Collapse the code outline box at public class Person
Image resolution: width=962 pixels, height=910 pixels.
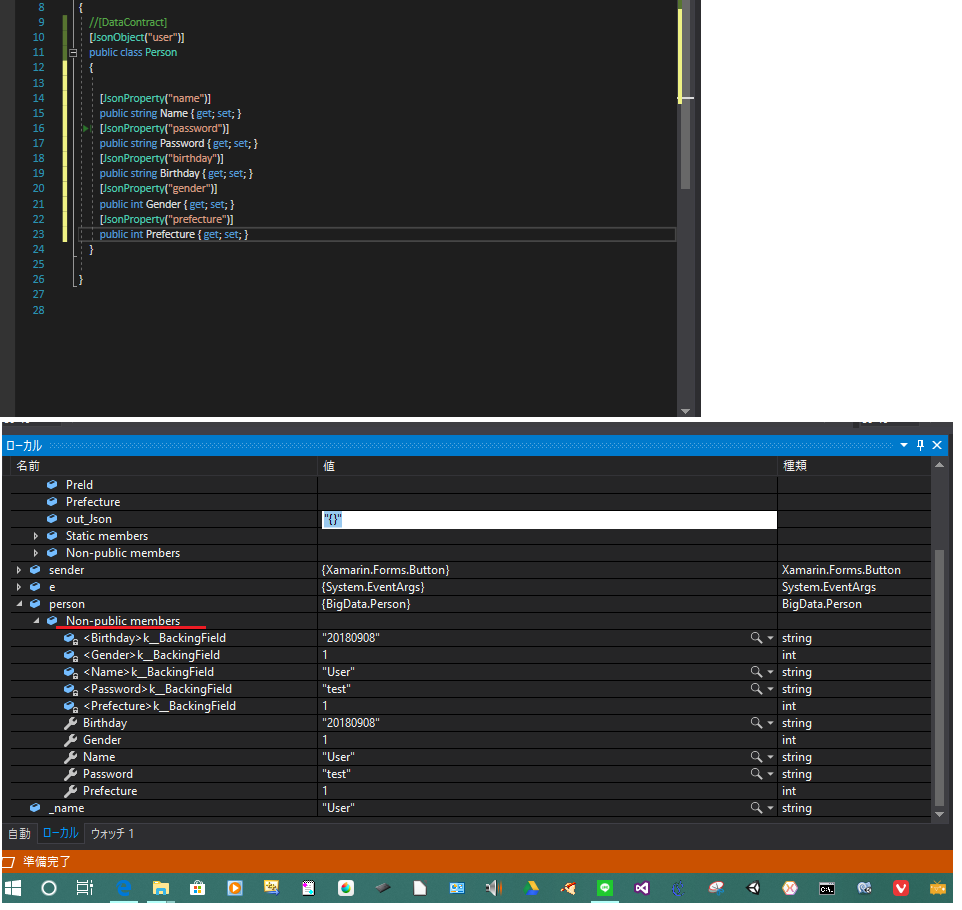[71, 52]
